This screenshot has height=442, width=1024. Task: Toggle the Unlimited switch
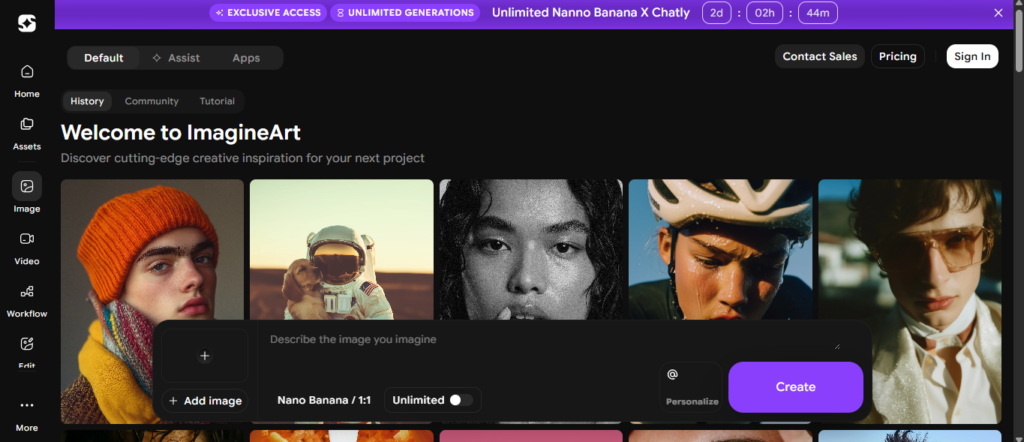coord(460,400)
